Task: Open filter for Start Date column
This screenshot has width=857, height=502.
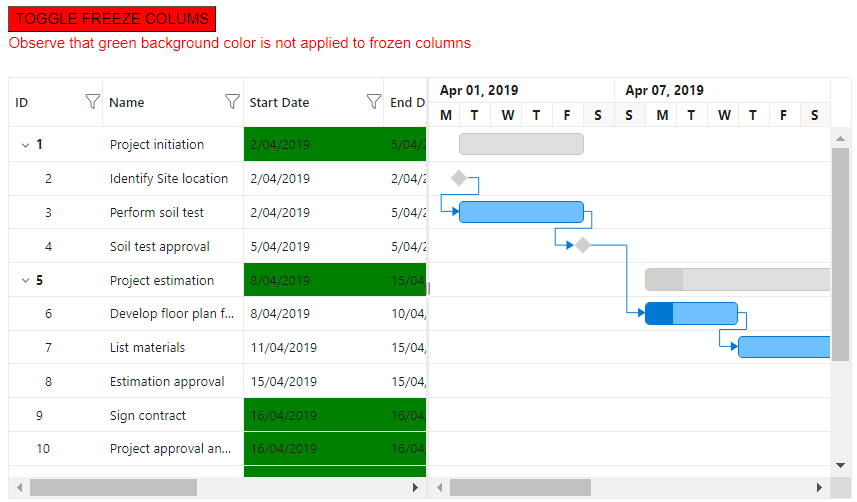Action: point(373,102)
